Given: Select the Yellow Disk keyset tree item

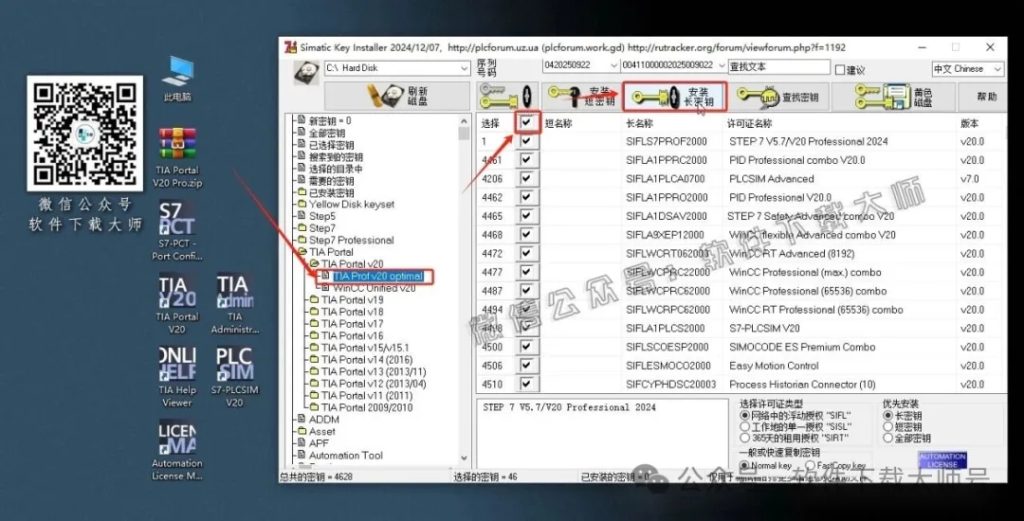Looking at the screenshot, I should [x=351, y=204].
